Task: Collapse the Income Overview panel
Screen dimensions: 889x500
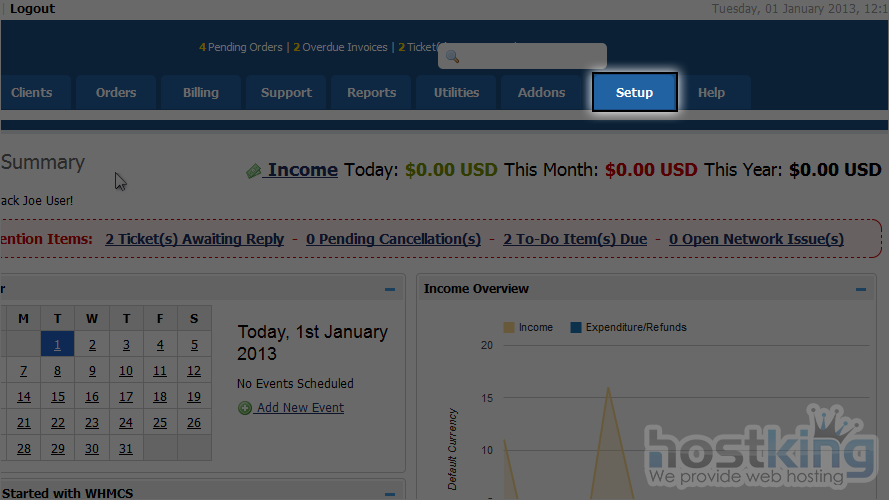Action: pos(860,289)
